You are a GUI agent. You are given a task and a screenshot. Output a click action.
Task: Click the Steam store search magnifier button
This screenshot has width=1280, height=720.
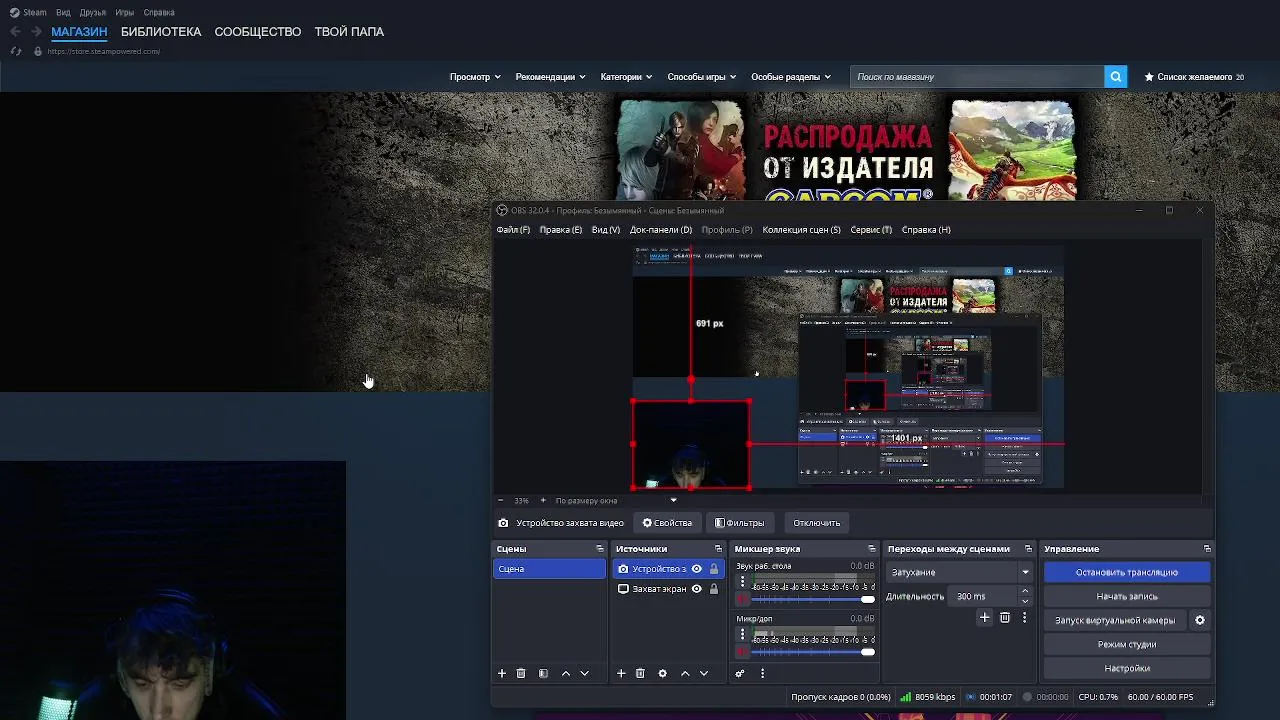pos(1116,77)
